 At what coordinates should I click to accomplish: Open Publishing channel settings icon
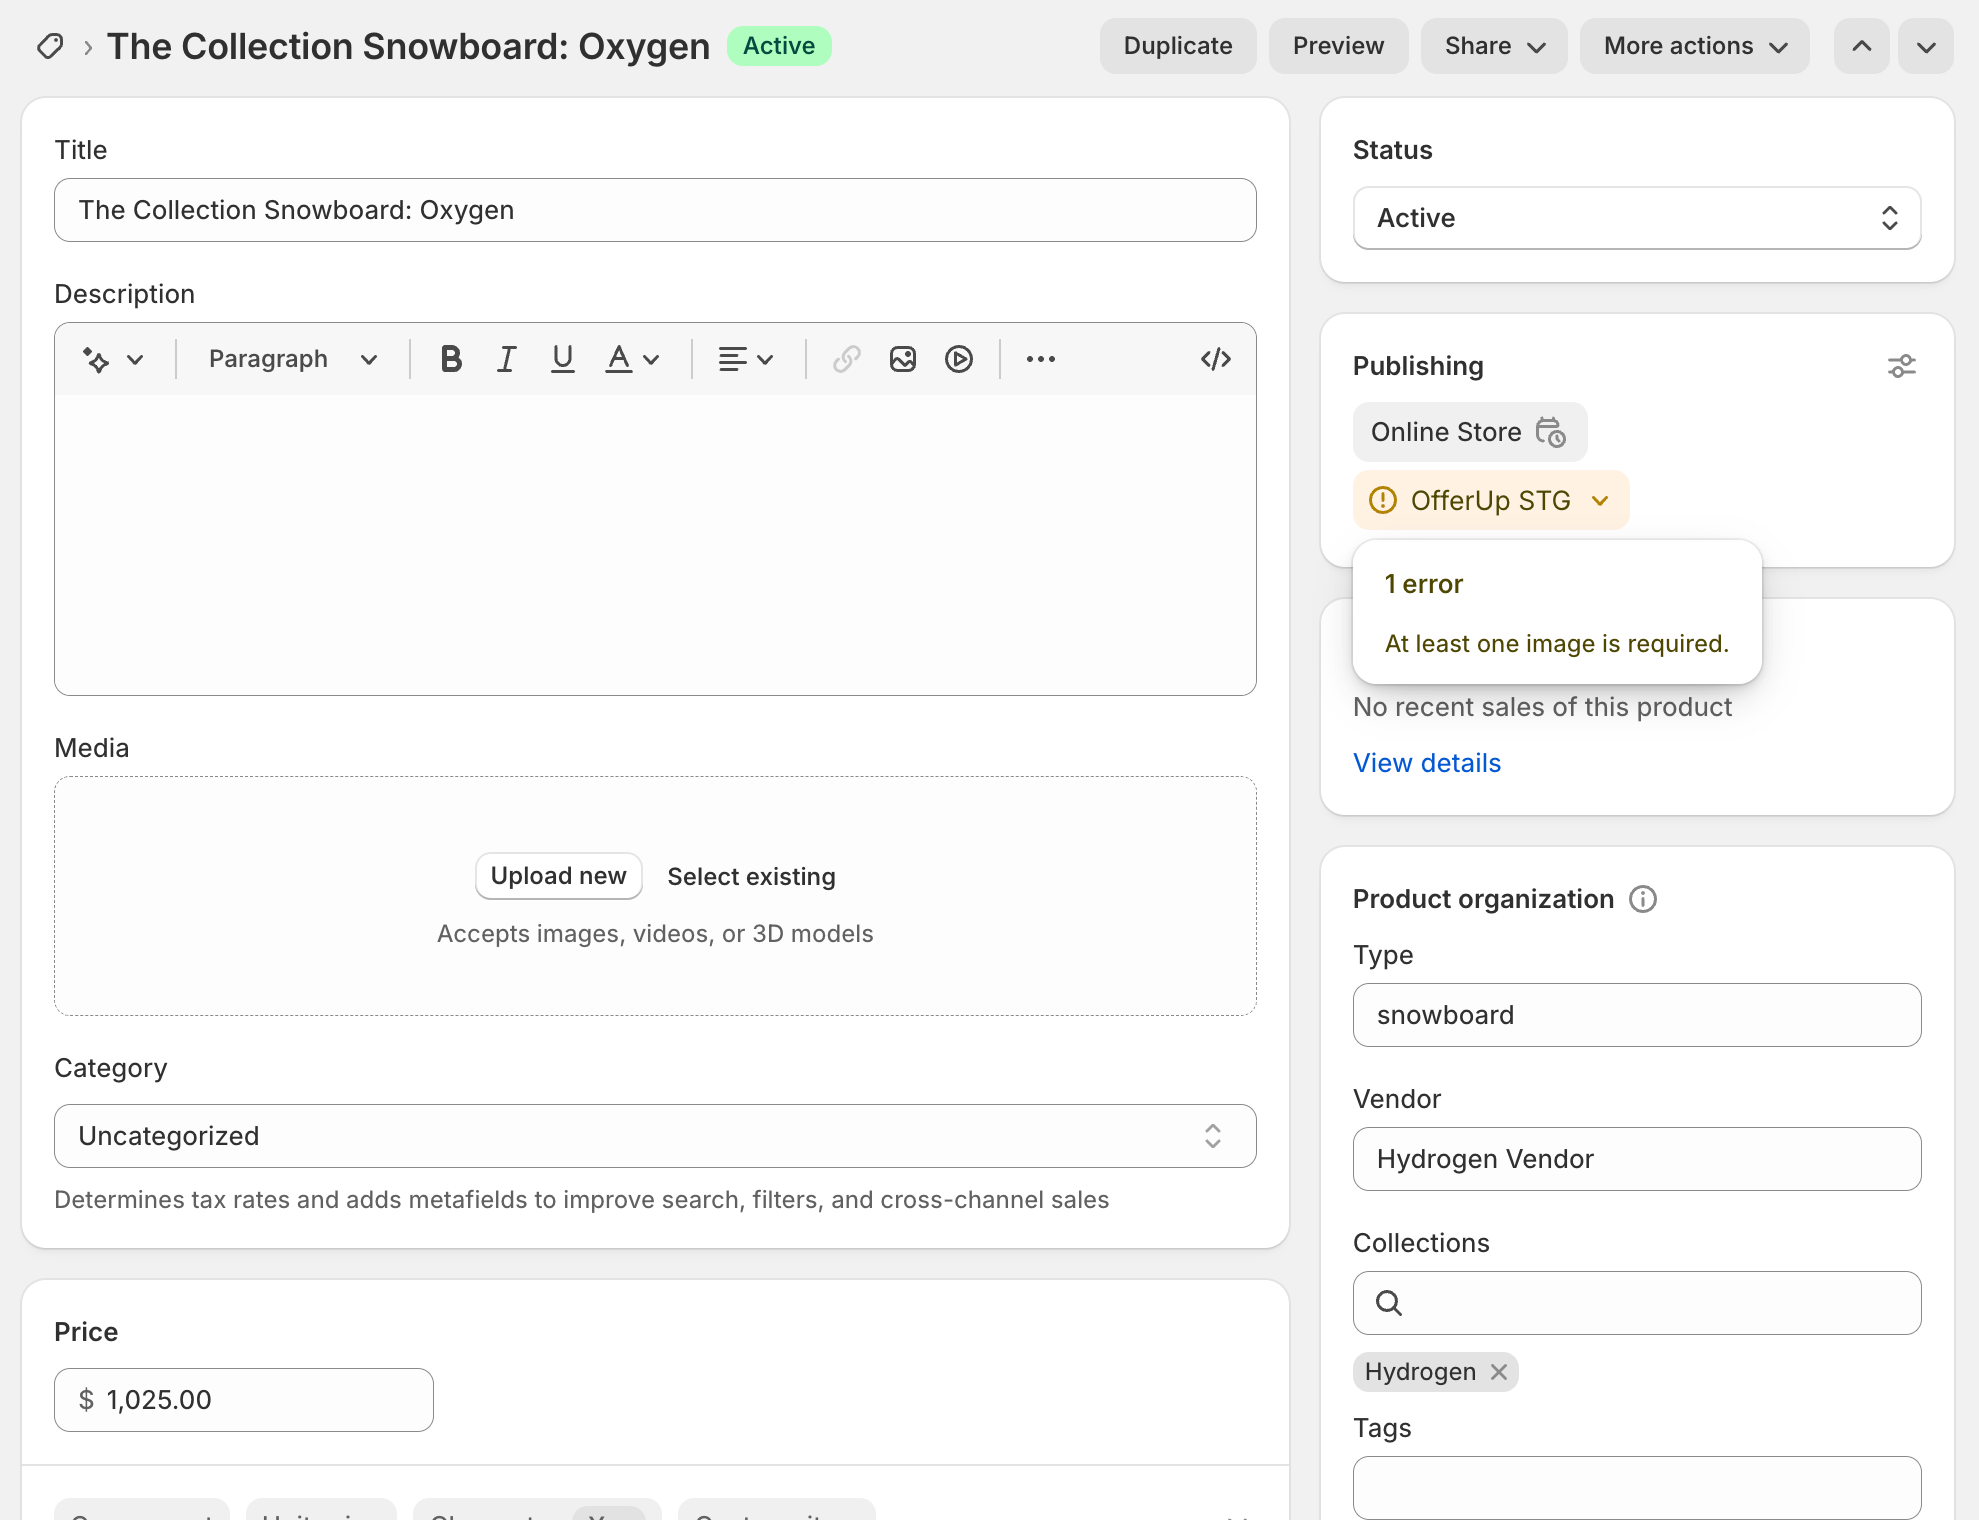[x=1901, y=366]
